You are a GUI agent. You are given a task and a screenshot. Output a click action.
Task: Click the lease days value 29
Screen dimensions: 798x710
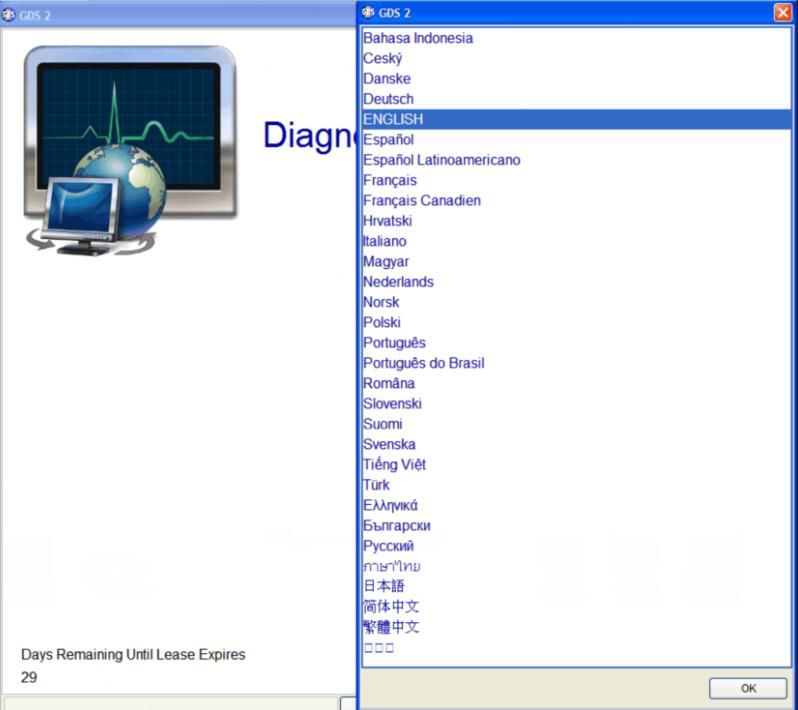pyautogui.click(x=28, y=677)
